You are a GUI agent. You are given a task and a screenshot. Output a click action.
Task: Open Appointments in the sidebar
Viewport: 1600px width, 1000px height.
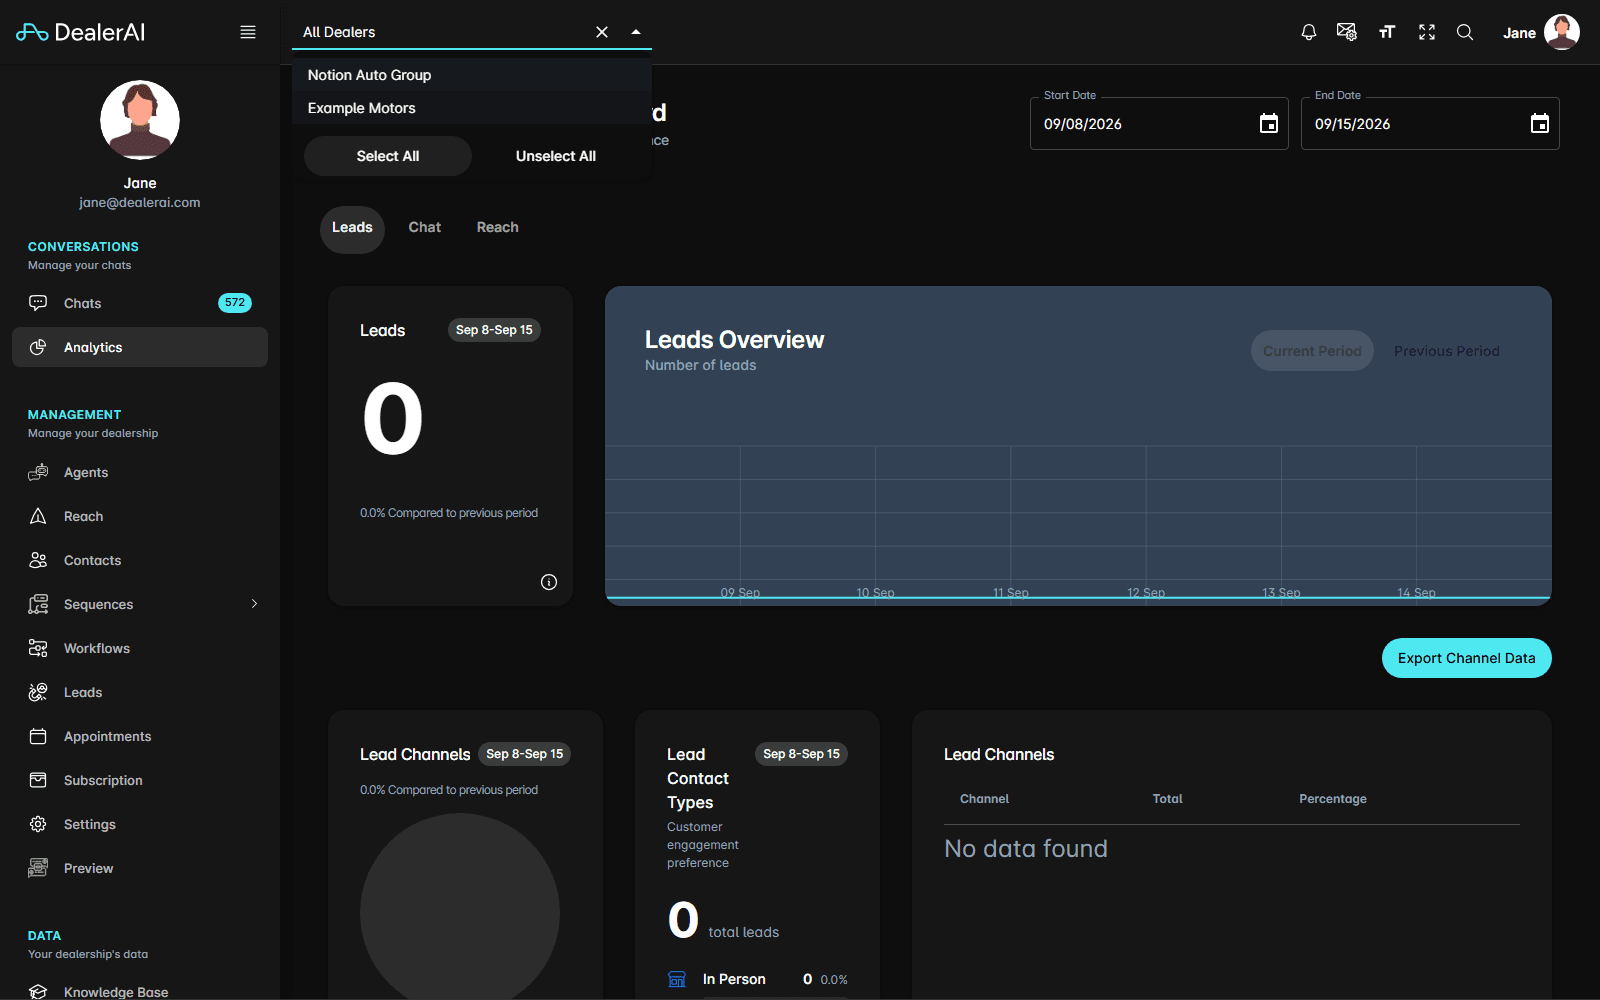pyautogui.click(x=140, y=736)
